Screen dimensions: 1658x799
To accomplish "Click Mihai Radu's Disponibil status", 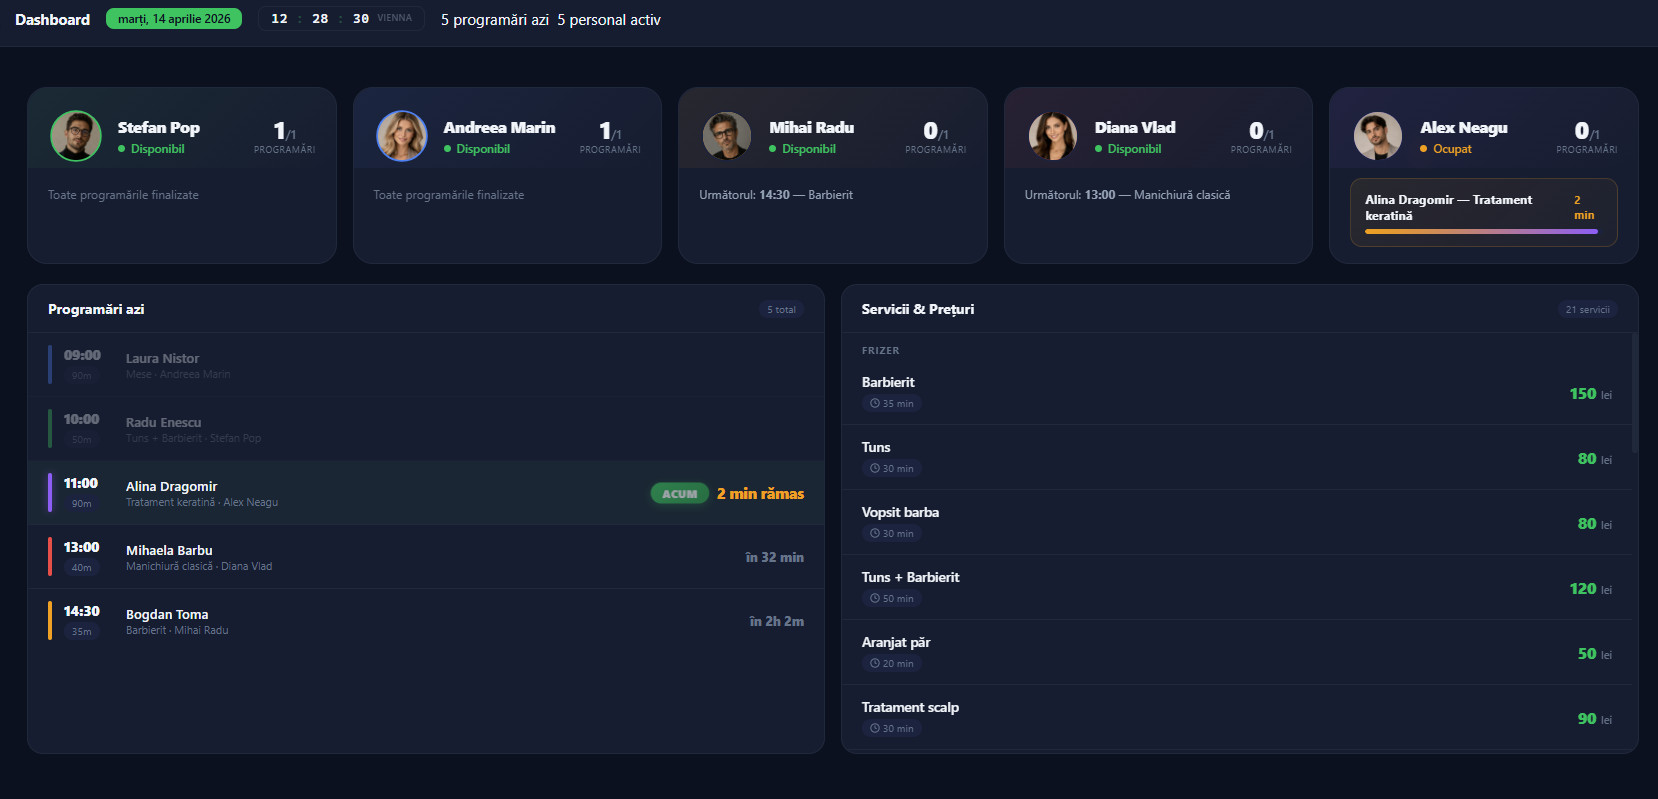I will click(x=802, y=149).
